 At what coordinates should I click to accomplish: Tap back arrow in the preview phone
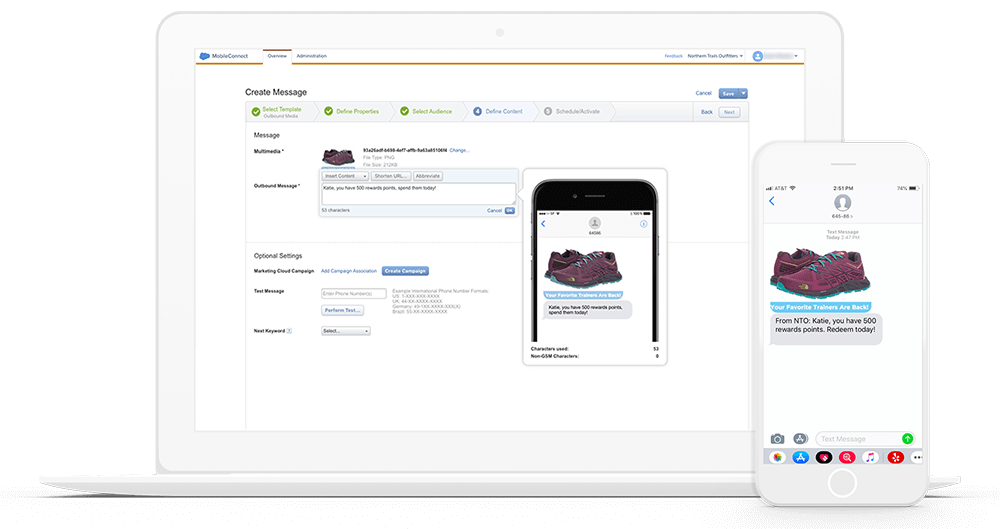pyautogui.click(x=543, y=223)
